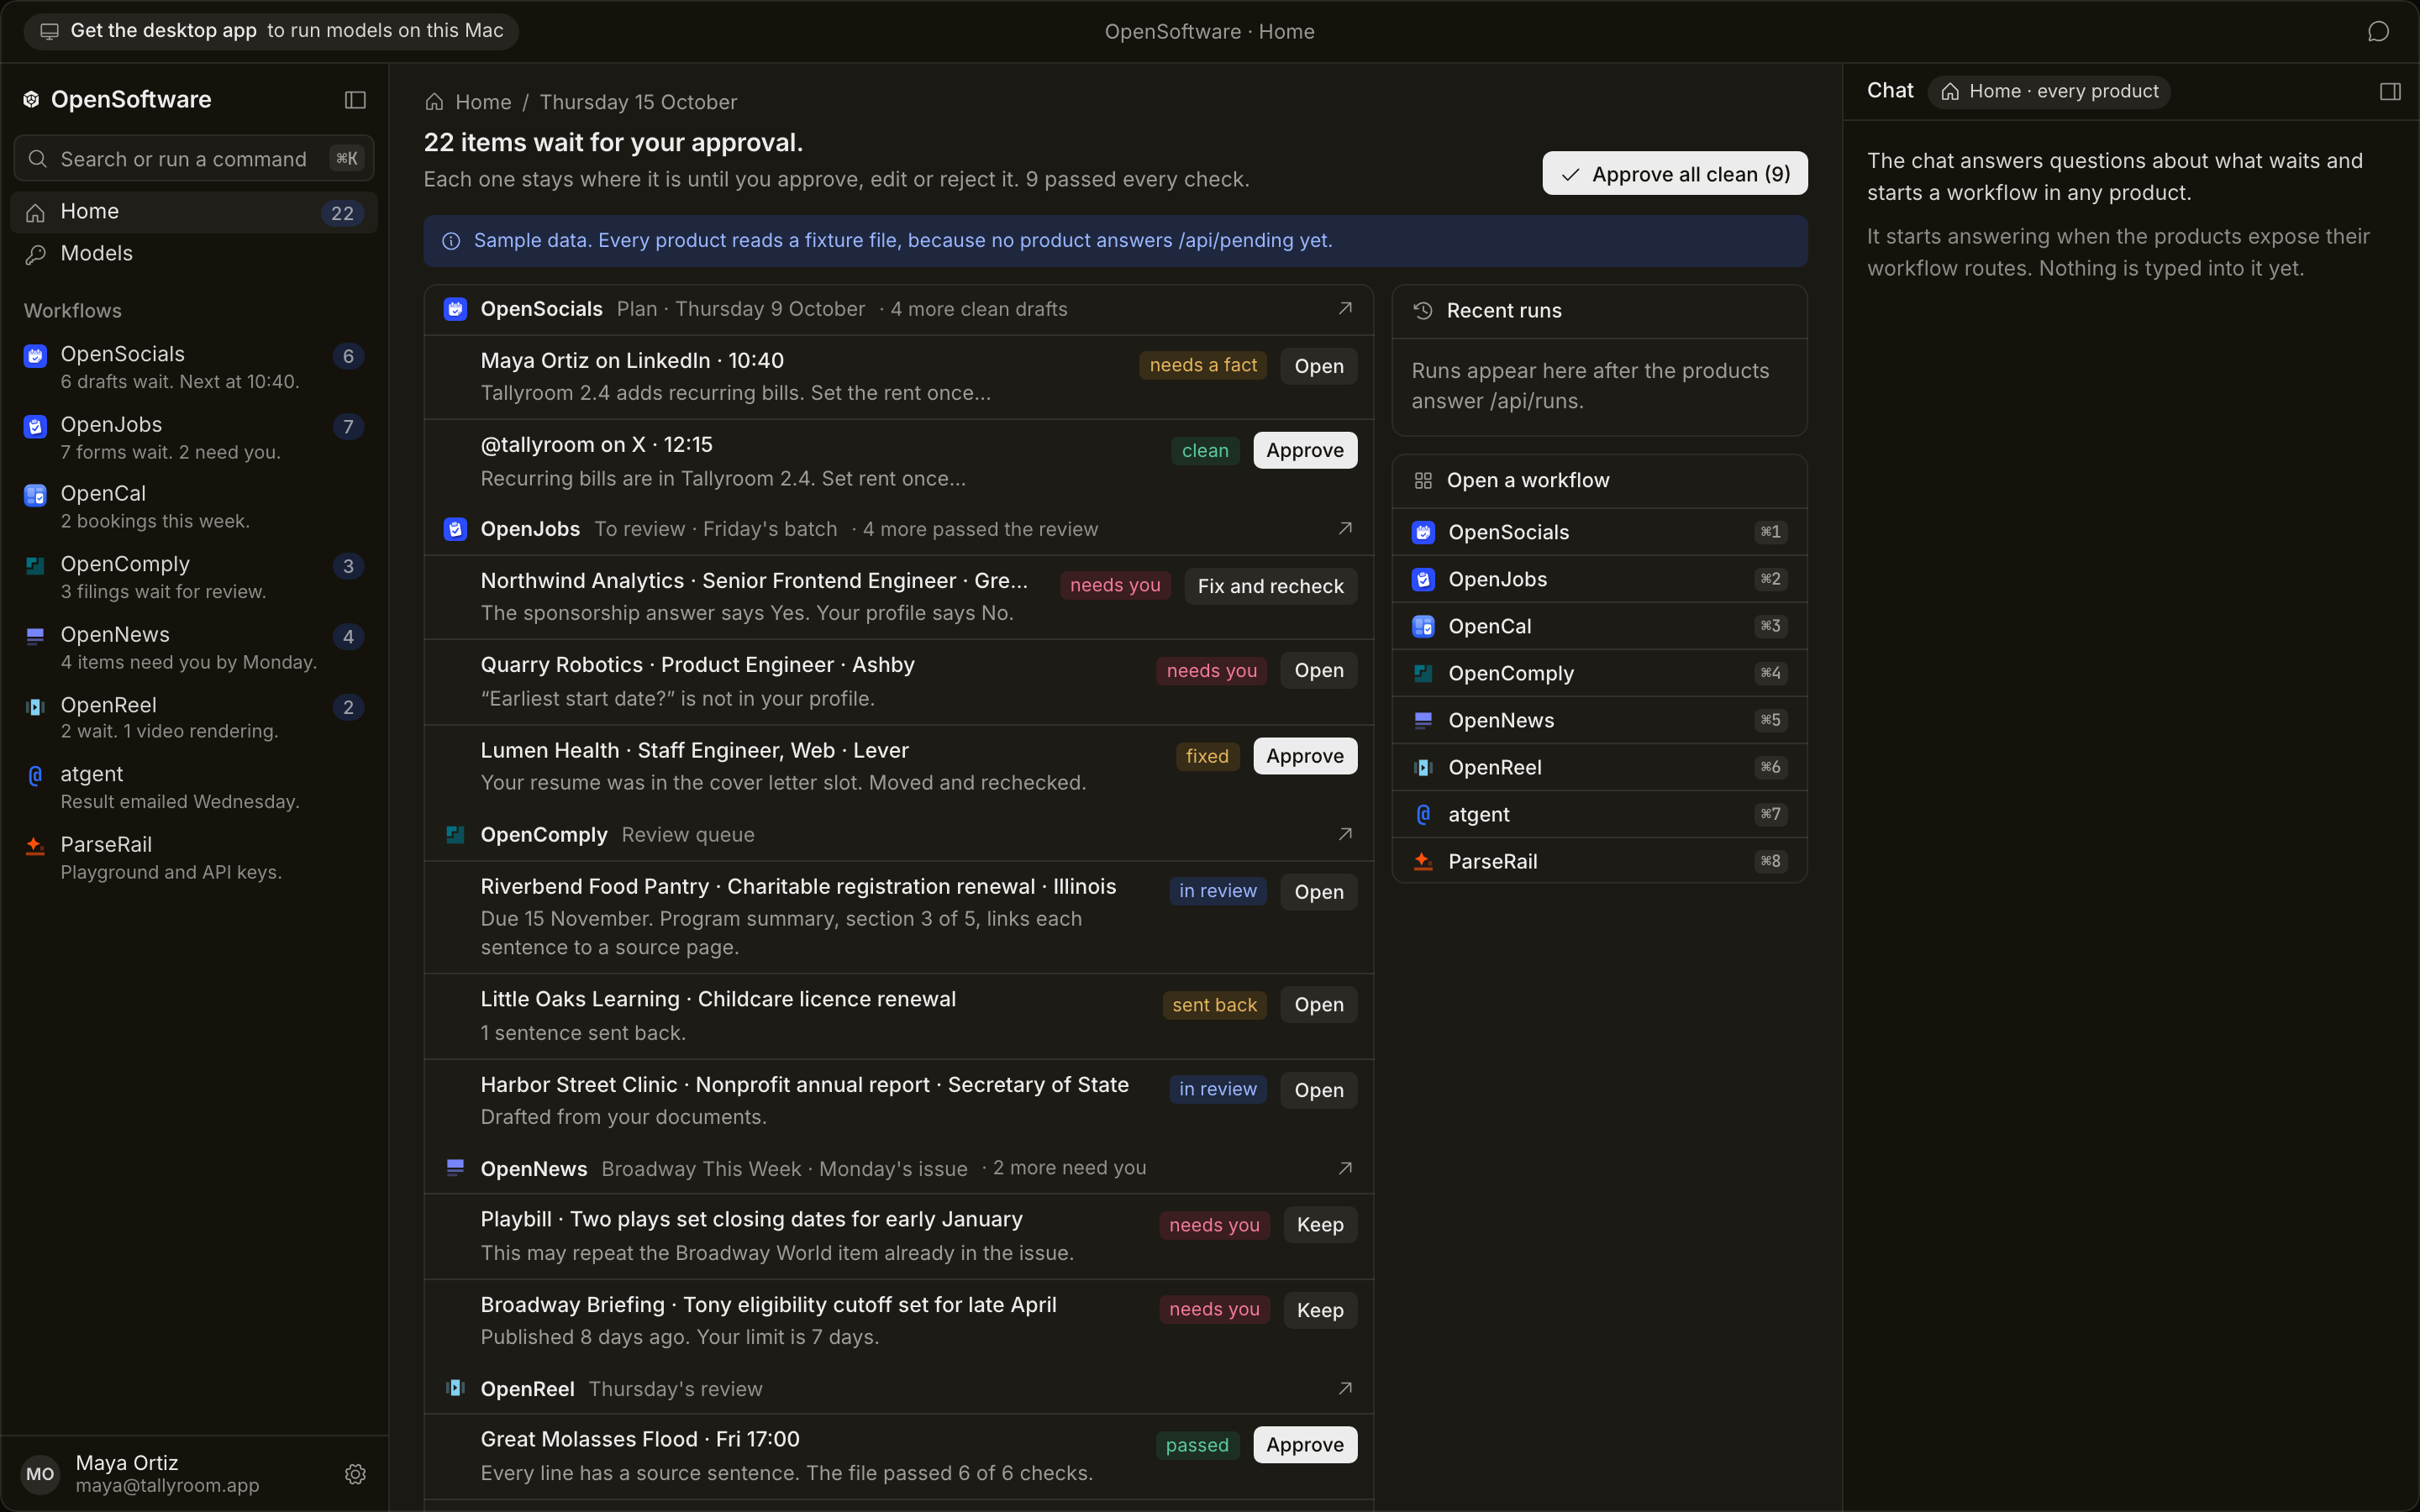Click the OpenSoftware logo icon

pyautogui.click(x=32, y=99)
